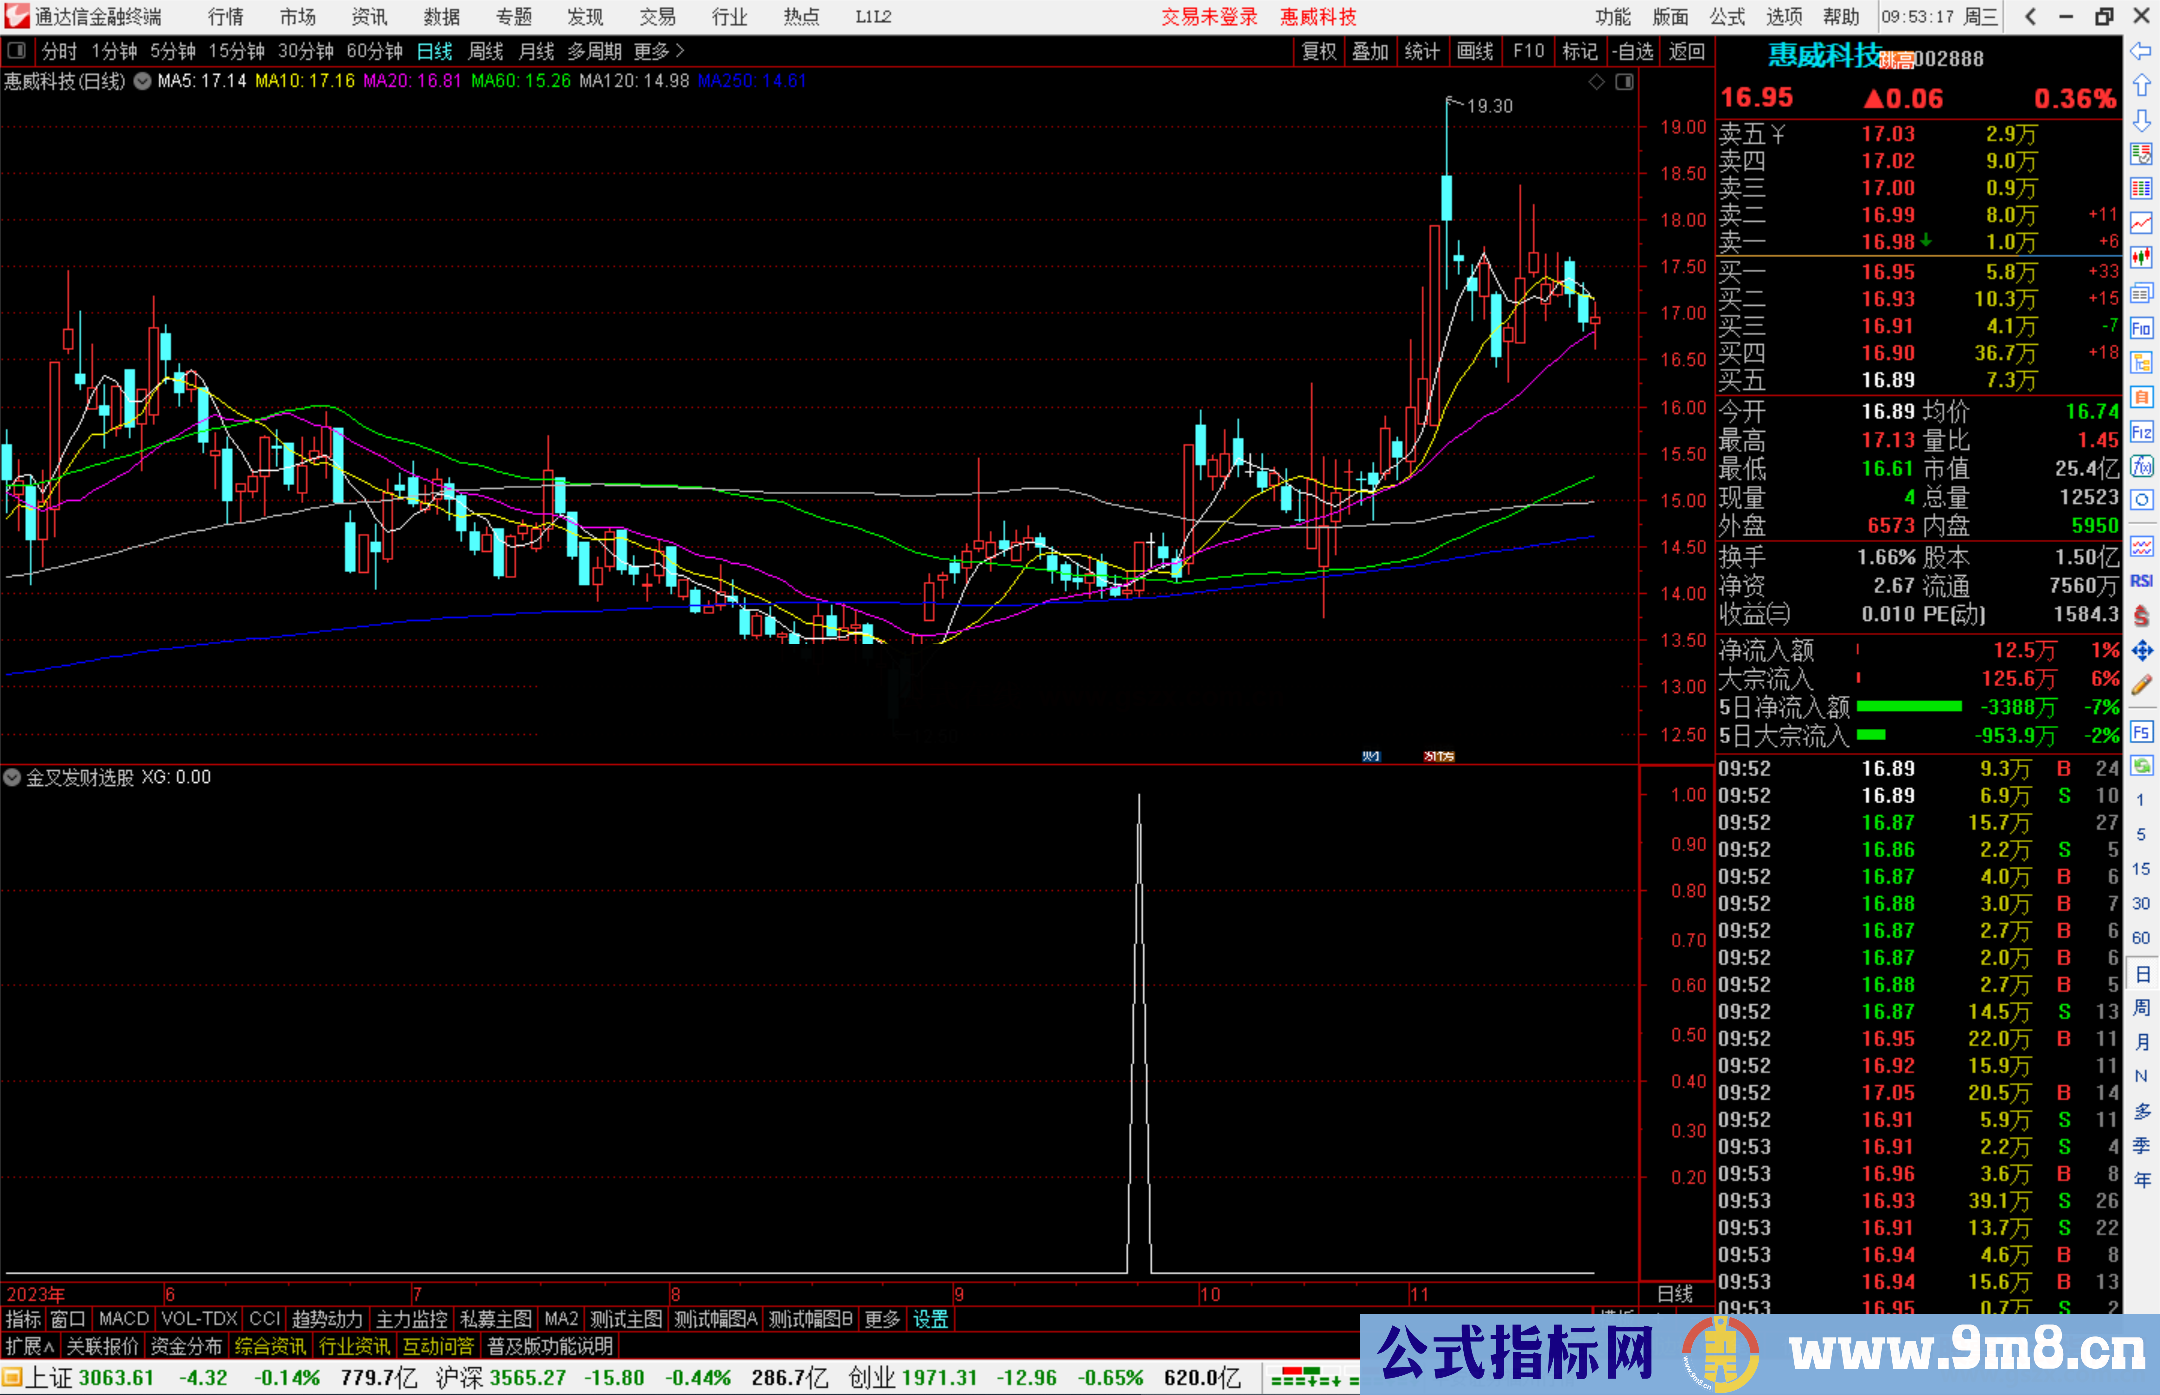
Task: Click the FS sidebar icon
Action: (2141, 732)
